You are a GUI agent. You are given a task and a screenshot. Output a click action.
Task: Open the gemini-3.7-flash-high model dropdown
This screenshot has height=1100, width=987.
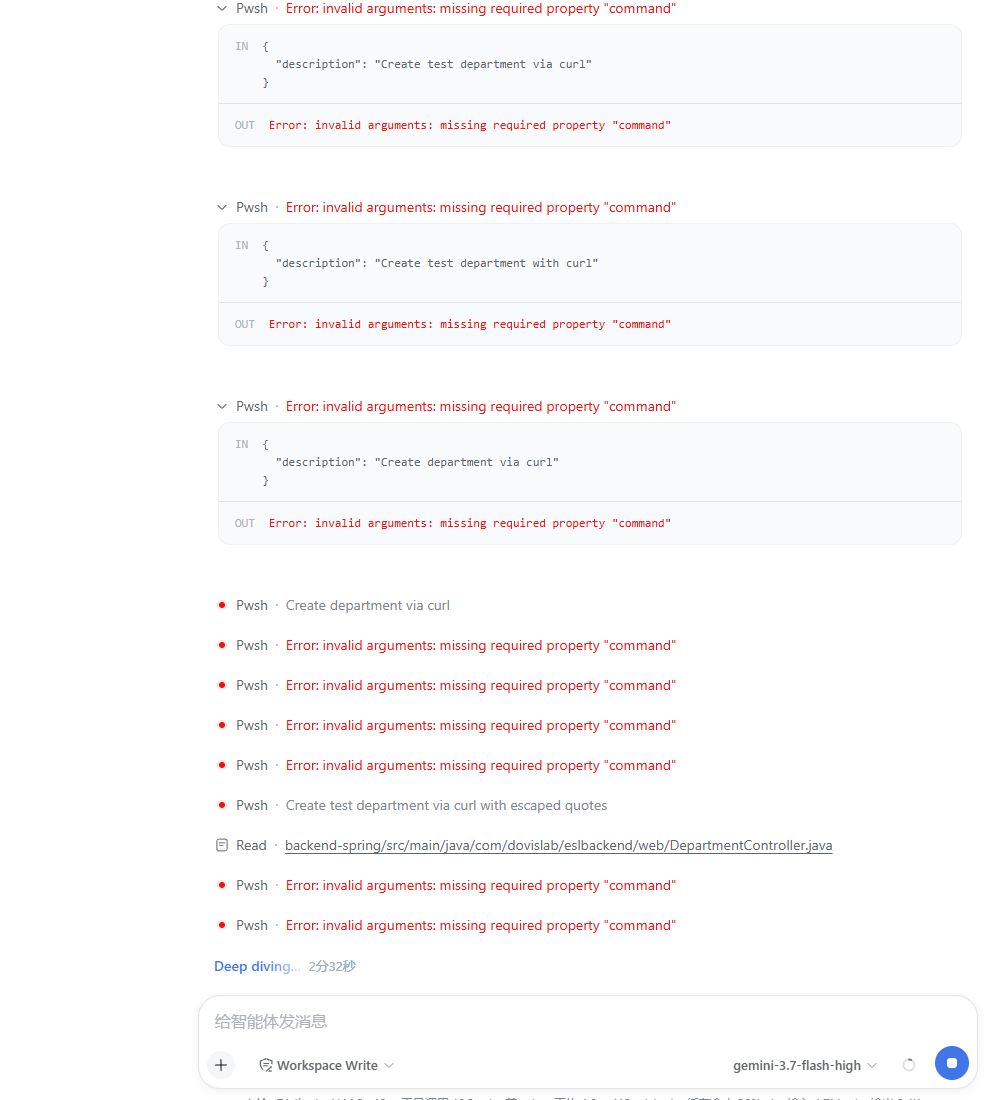tap(805, 1065)
